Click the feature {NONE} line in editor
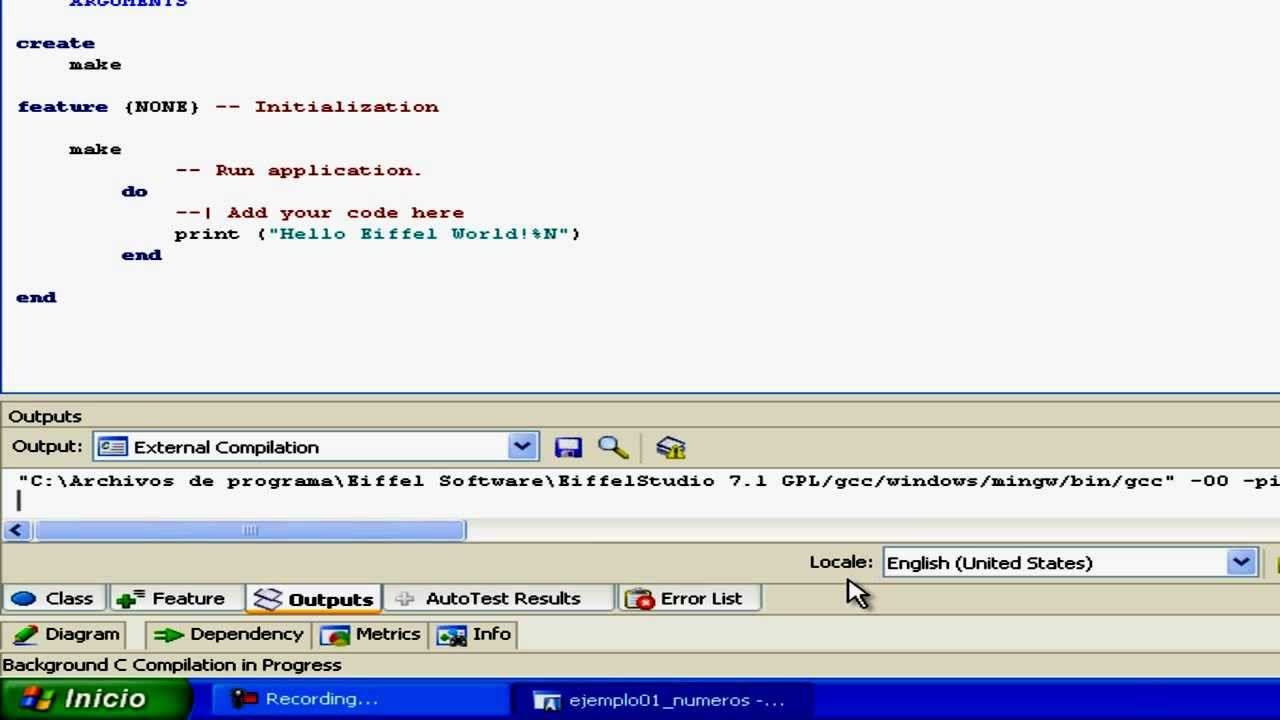This screenshot has height=720, width=1280. (x=228, y=106)
